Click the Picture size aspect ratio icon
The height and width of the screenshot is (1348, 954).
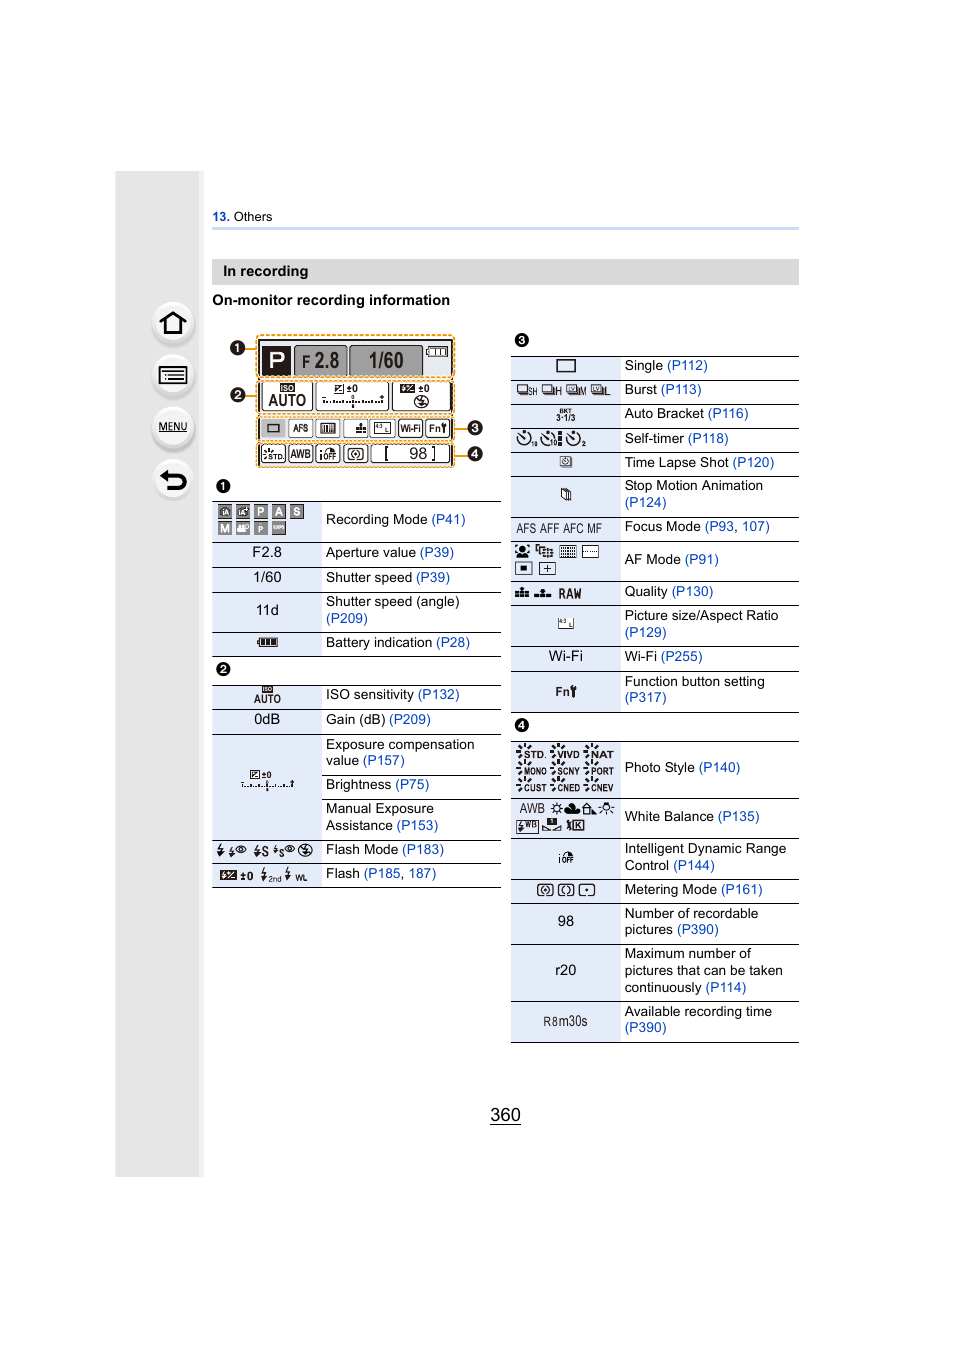[x=566, y=623]
